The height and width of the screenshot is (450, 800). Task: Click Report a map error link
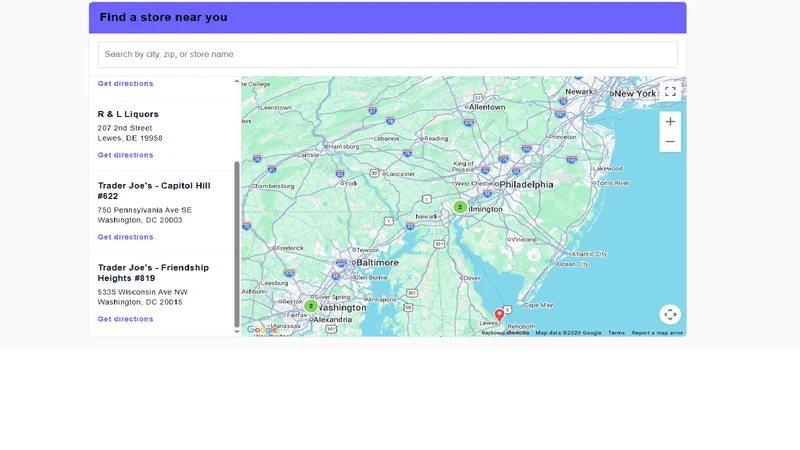tap(657, 333)
